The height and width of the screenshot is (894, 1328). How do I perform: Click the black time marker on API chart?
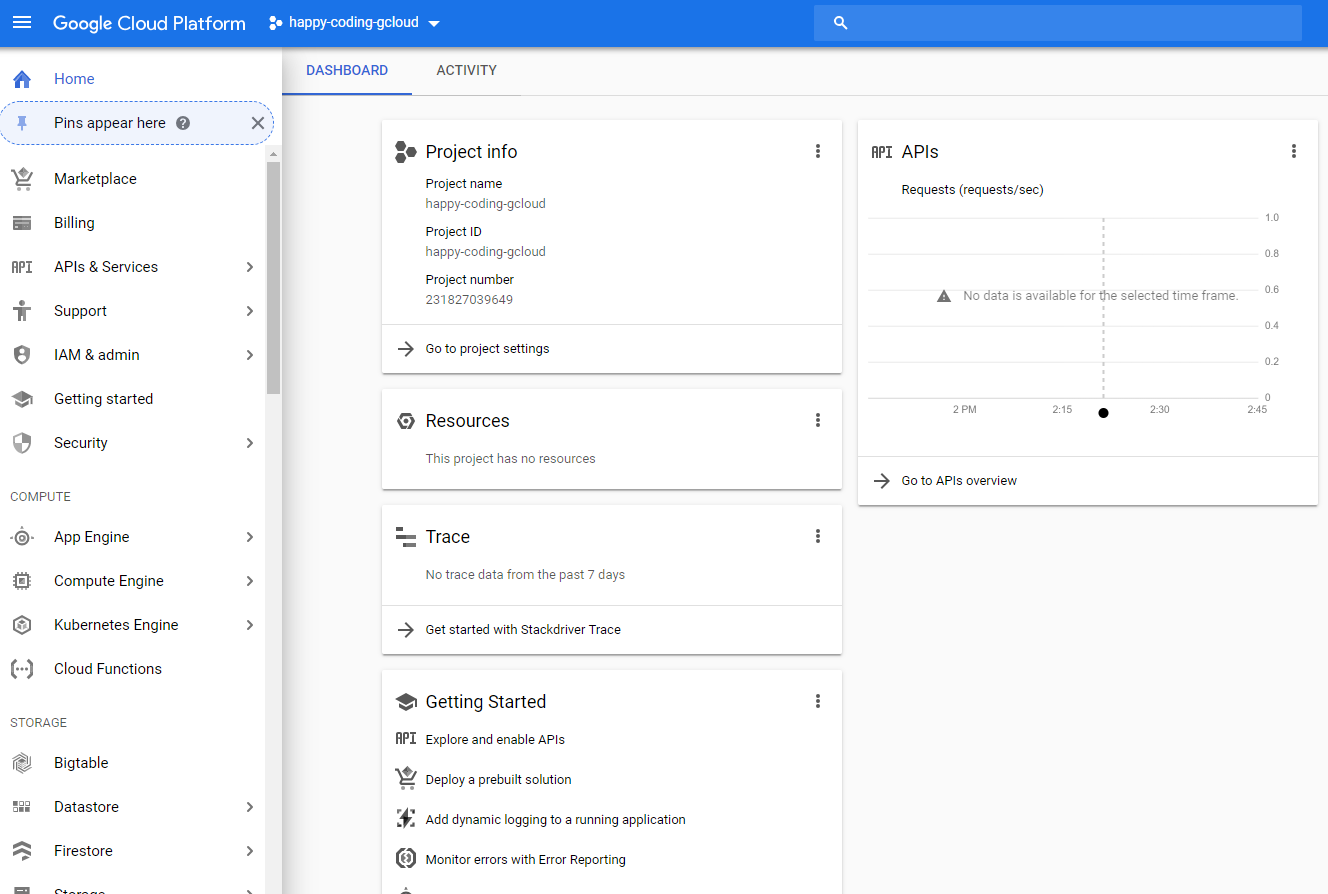[x=1103, y=413]
